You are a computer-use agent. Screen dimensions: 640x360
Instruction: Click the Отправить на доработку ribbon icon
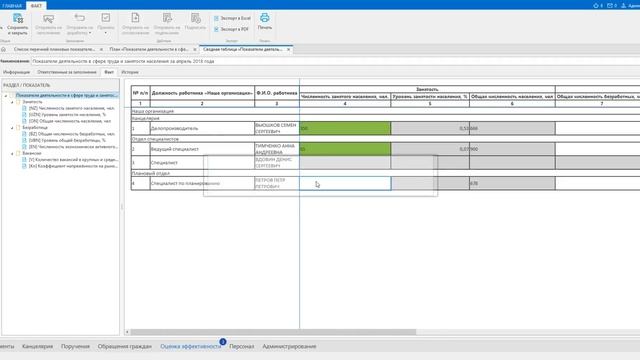point(80,18)
